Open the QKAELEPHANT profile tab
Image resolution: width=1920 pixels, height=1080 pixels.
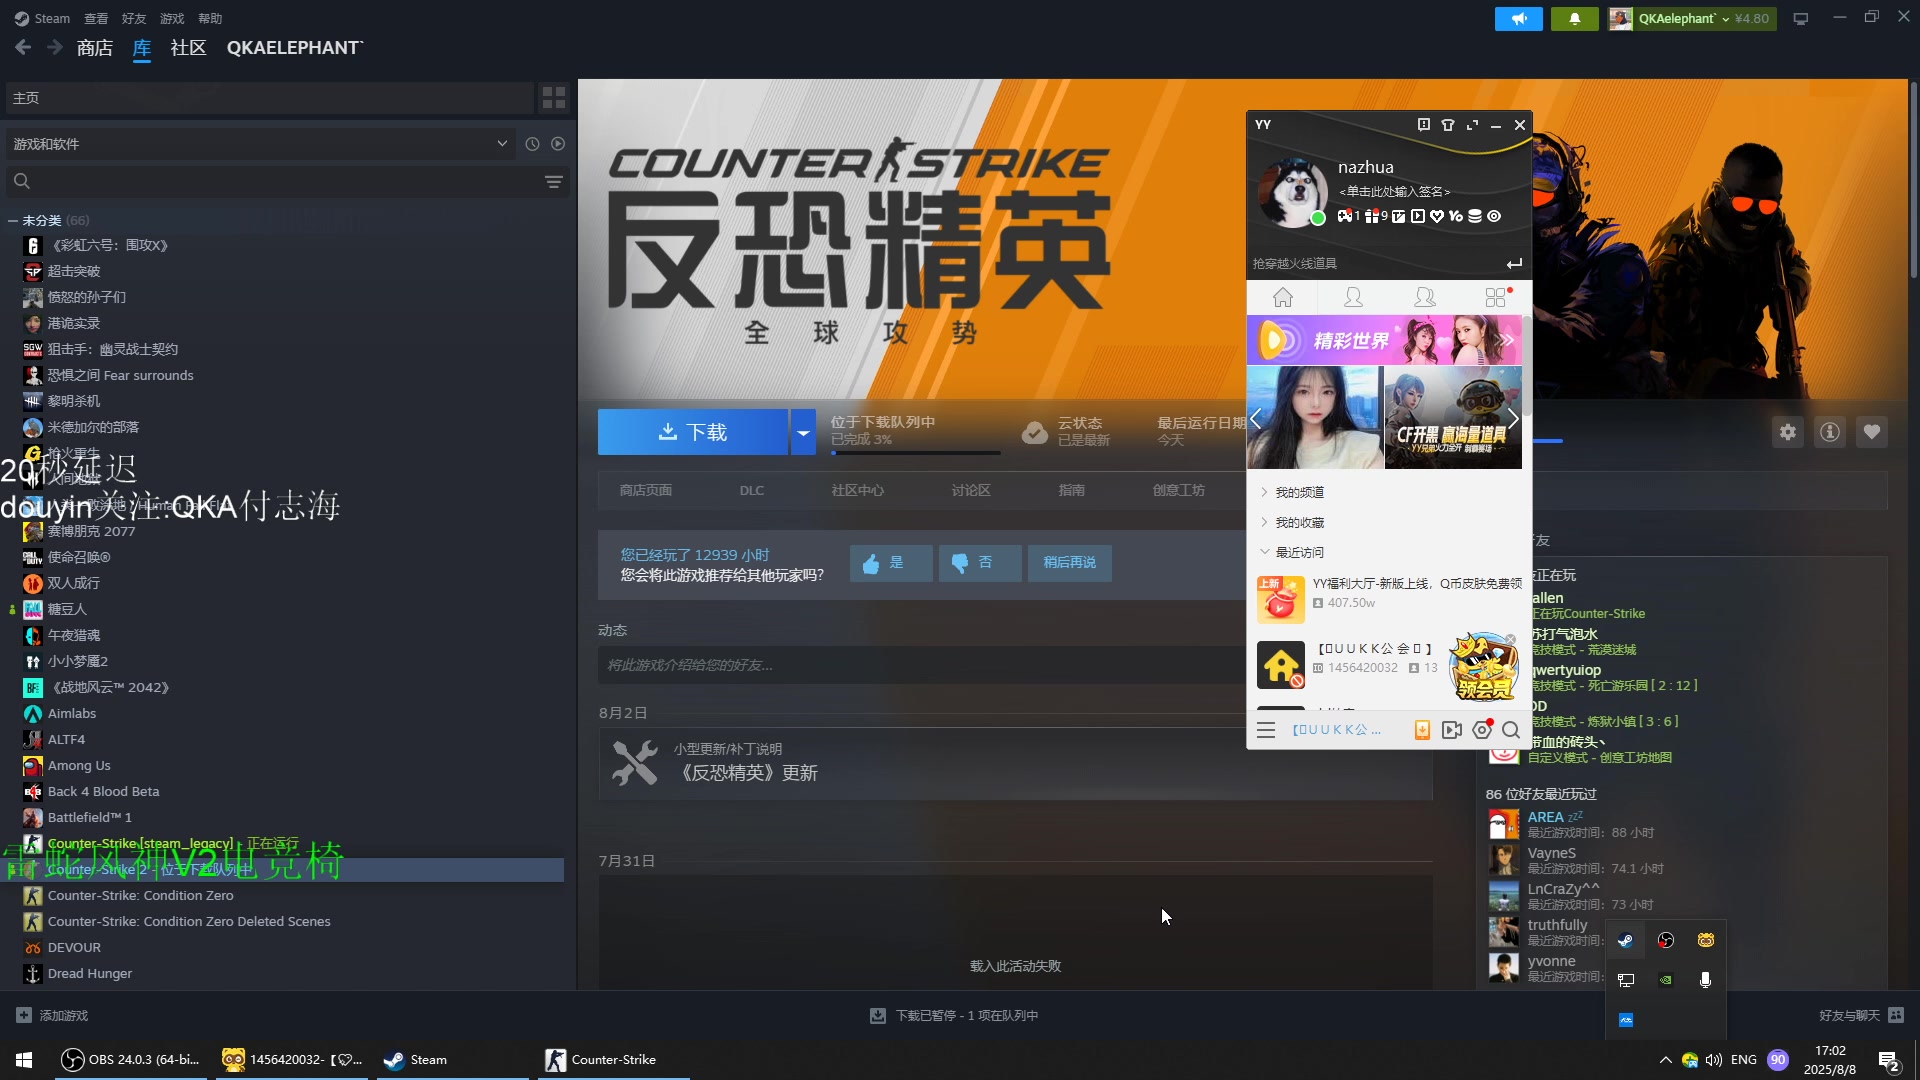295,48
